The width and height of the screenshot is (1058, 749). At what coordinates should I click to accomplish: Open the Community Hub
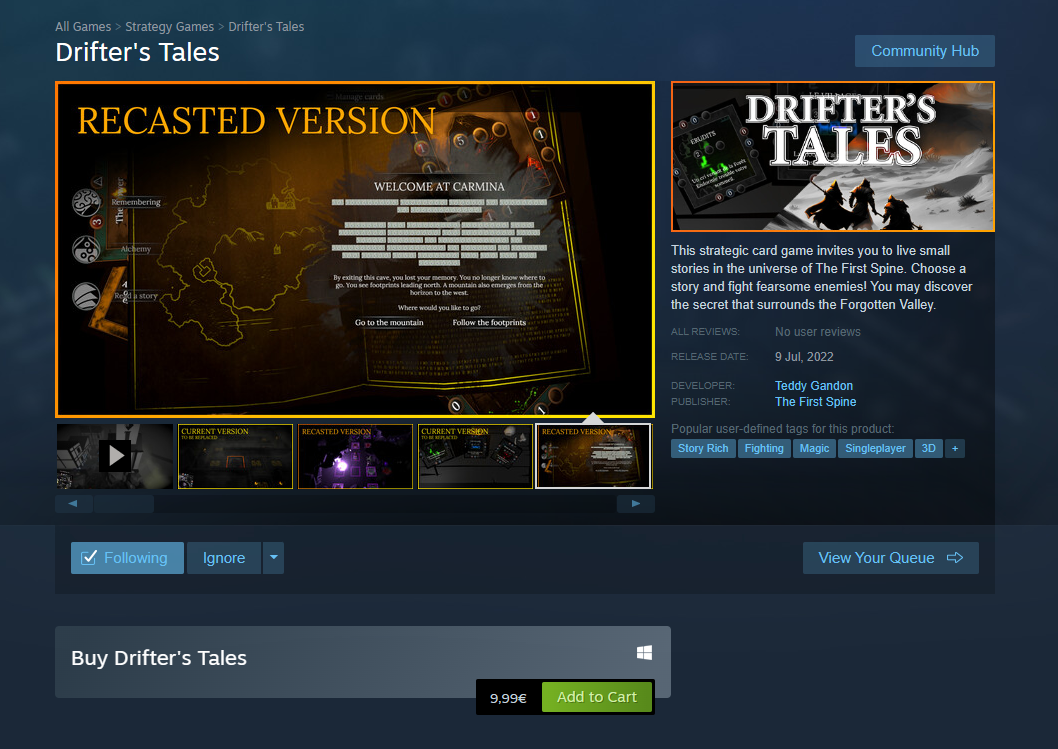[x=924, y=51]
